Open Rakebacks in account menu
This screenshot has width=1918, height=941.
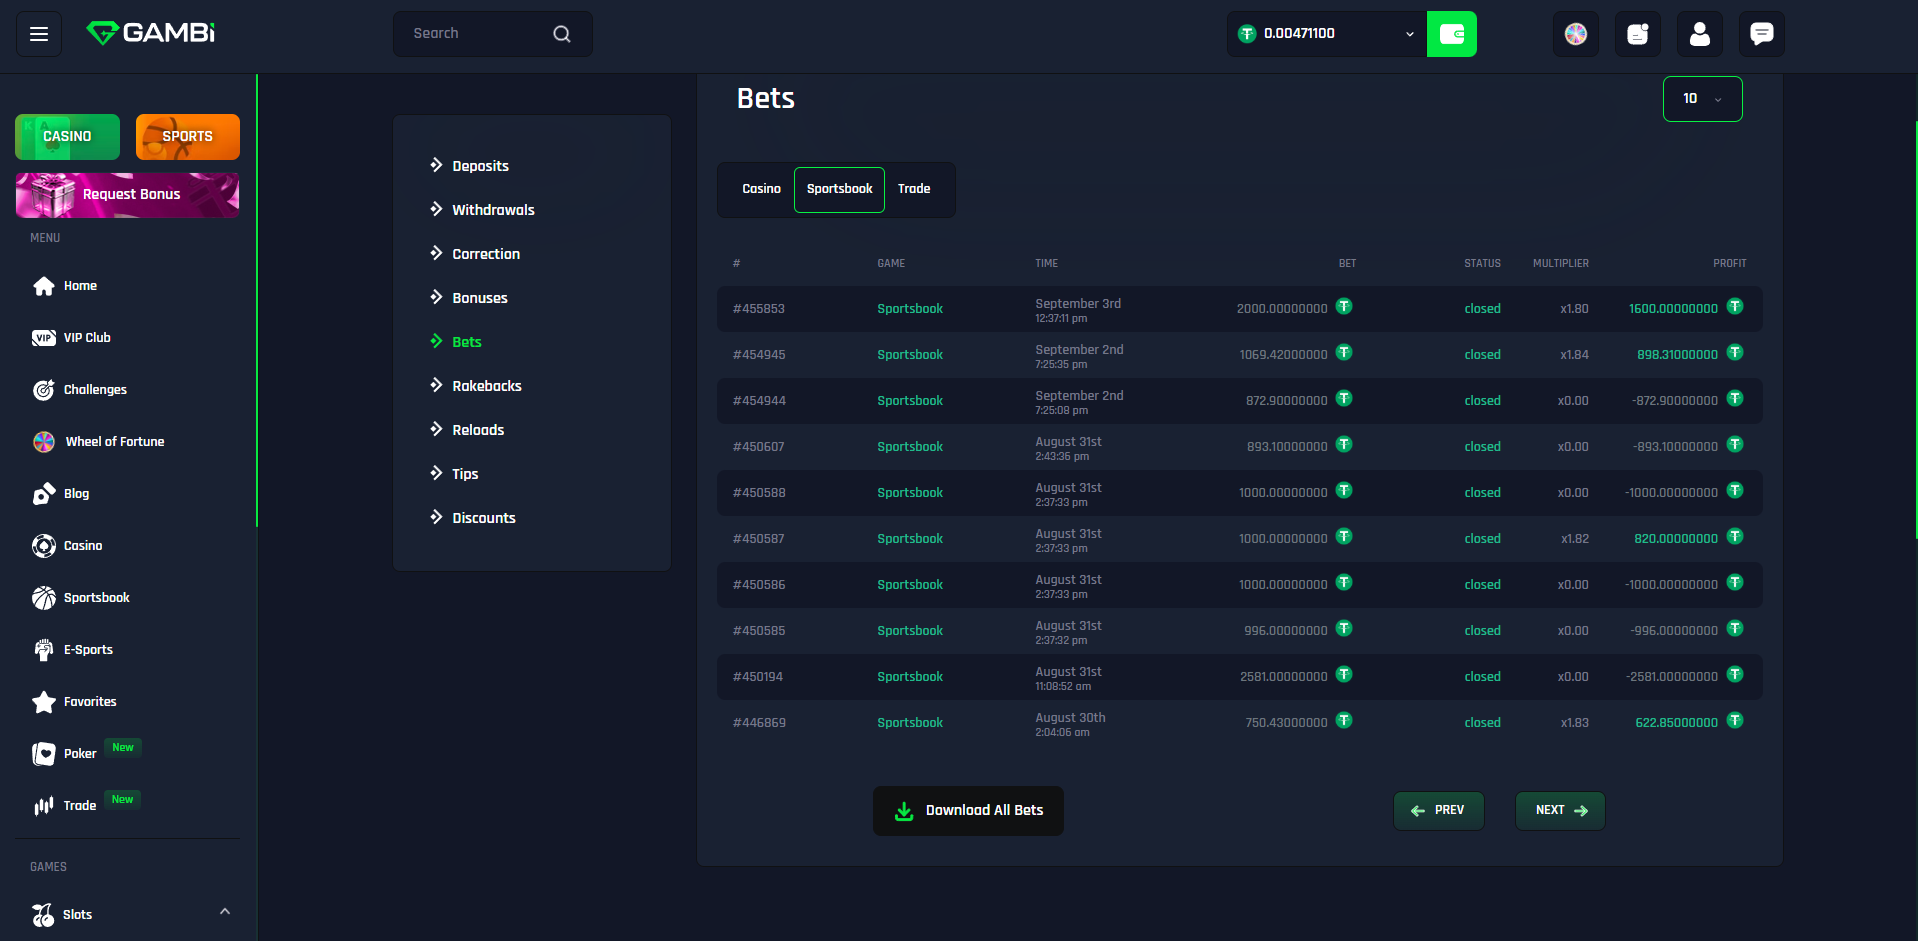487,386
